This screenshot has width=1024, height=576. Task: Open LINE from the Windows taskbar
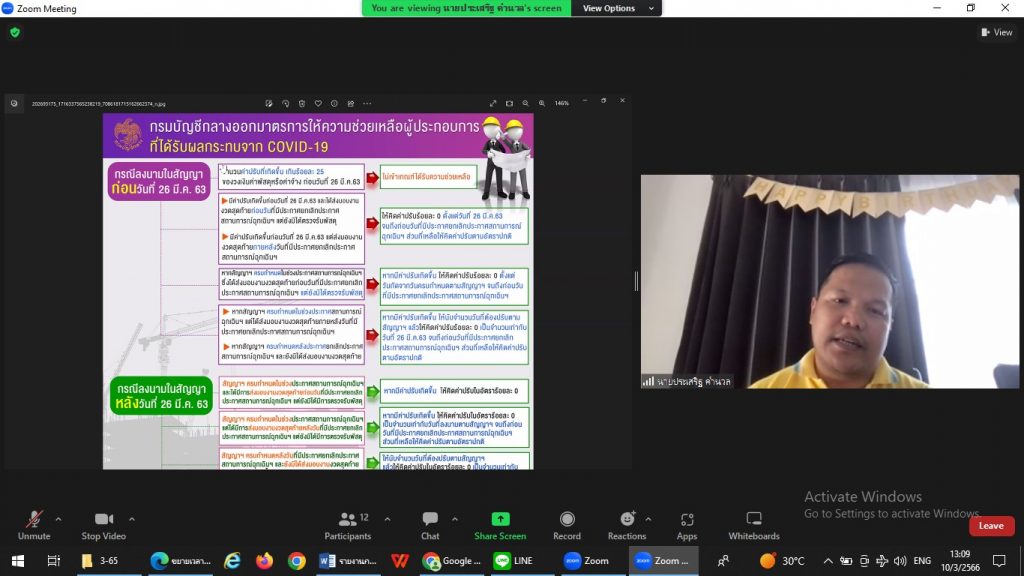514,561
